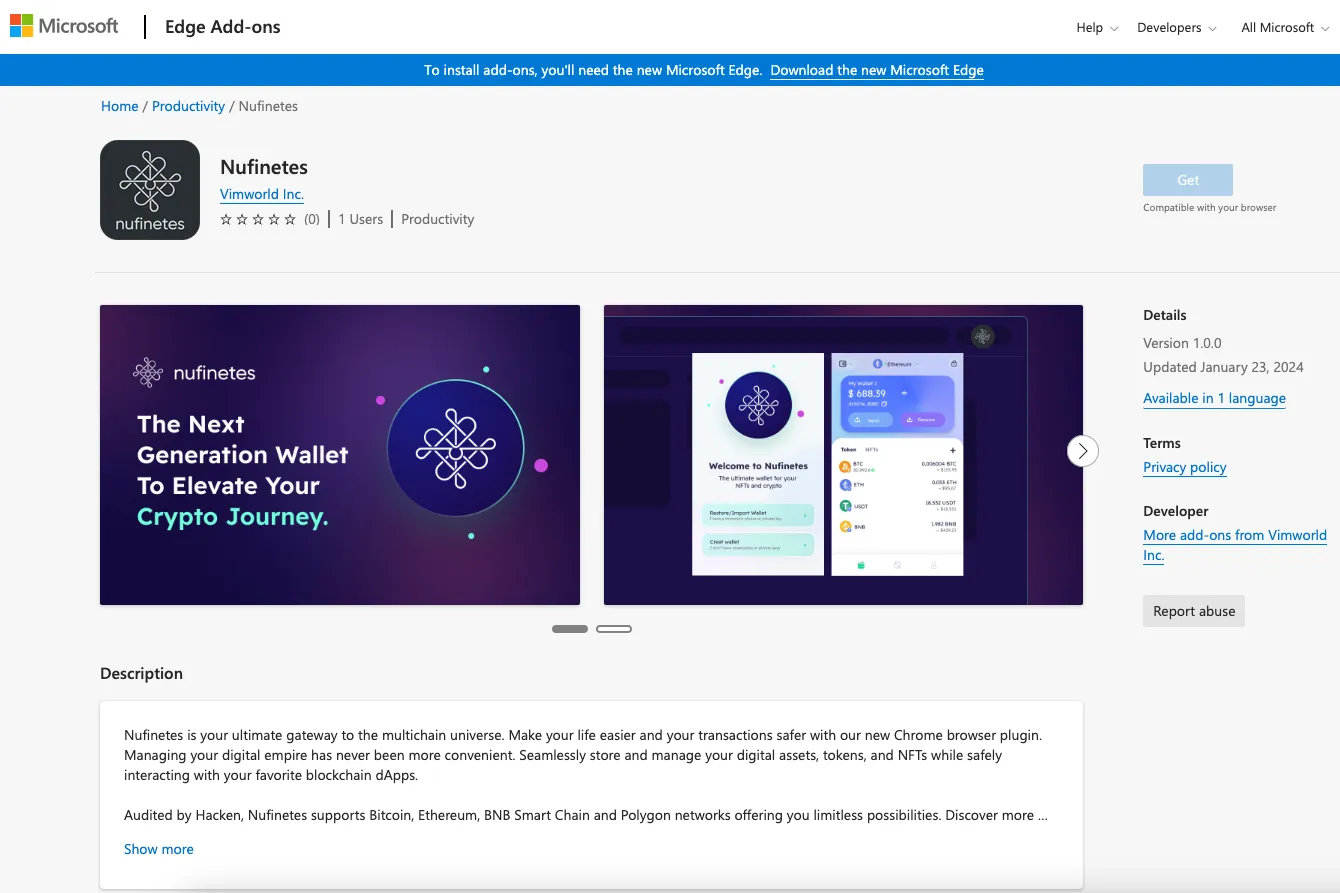The height and width of the screenshot is (893, 1340).
Task: Open the Productivity breadcrumb link
Action: tap(188, 106)
